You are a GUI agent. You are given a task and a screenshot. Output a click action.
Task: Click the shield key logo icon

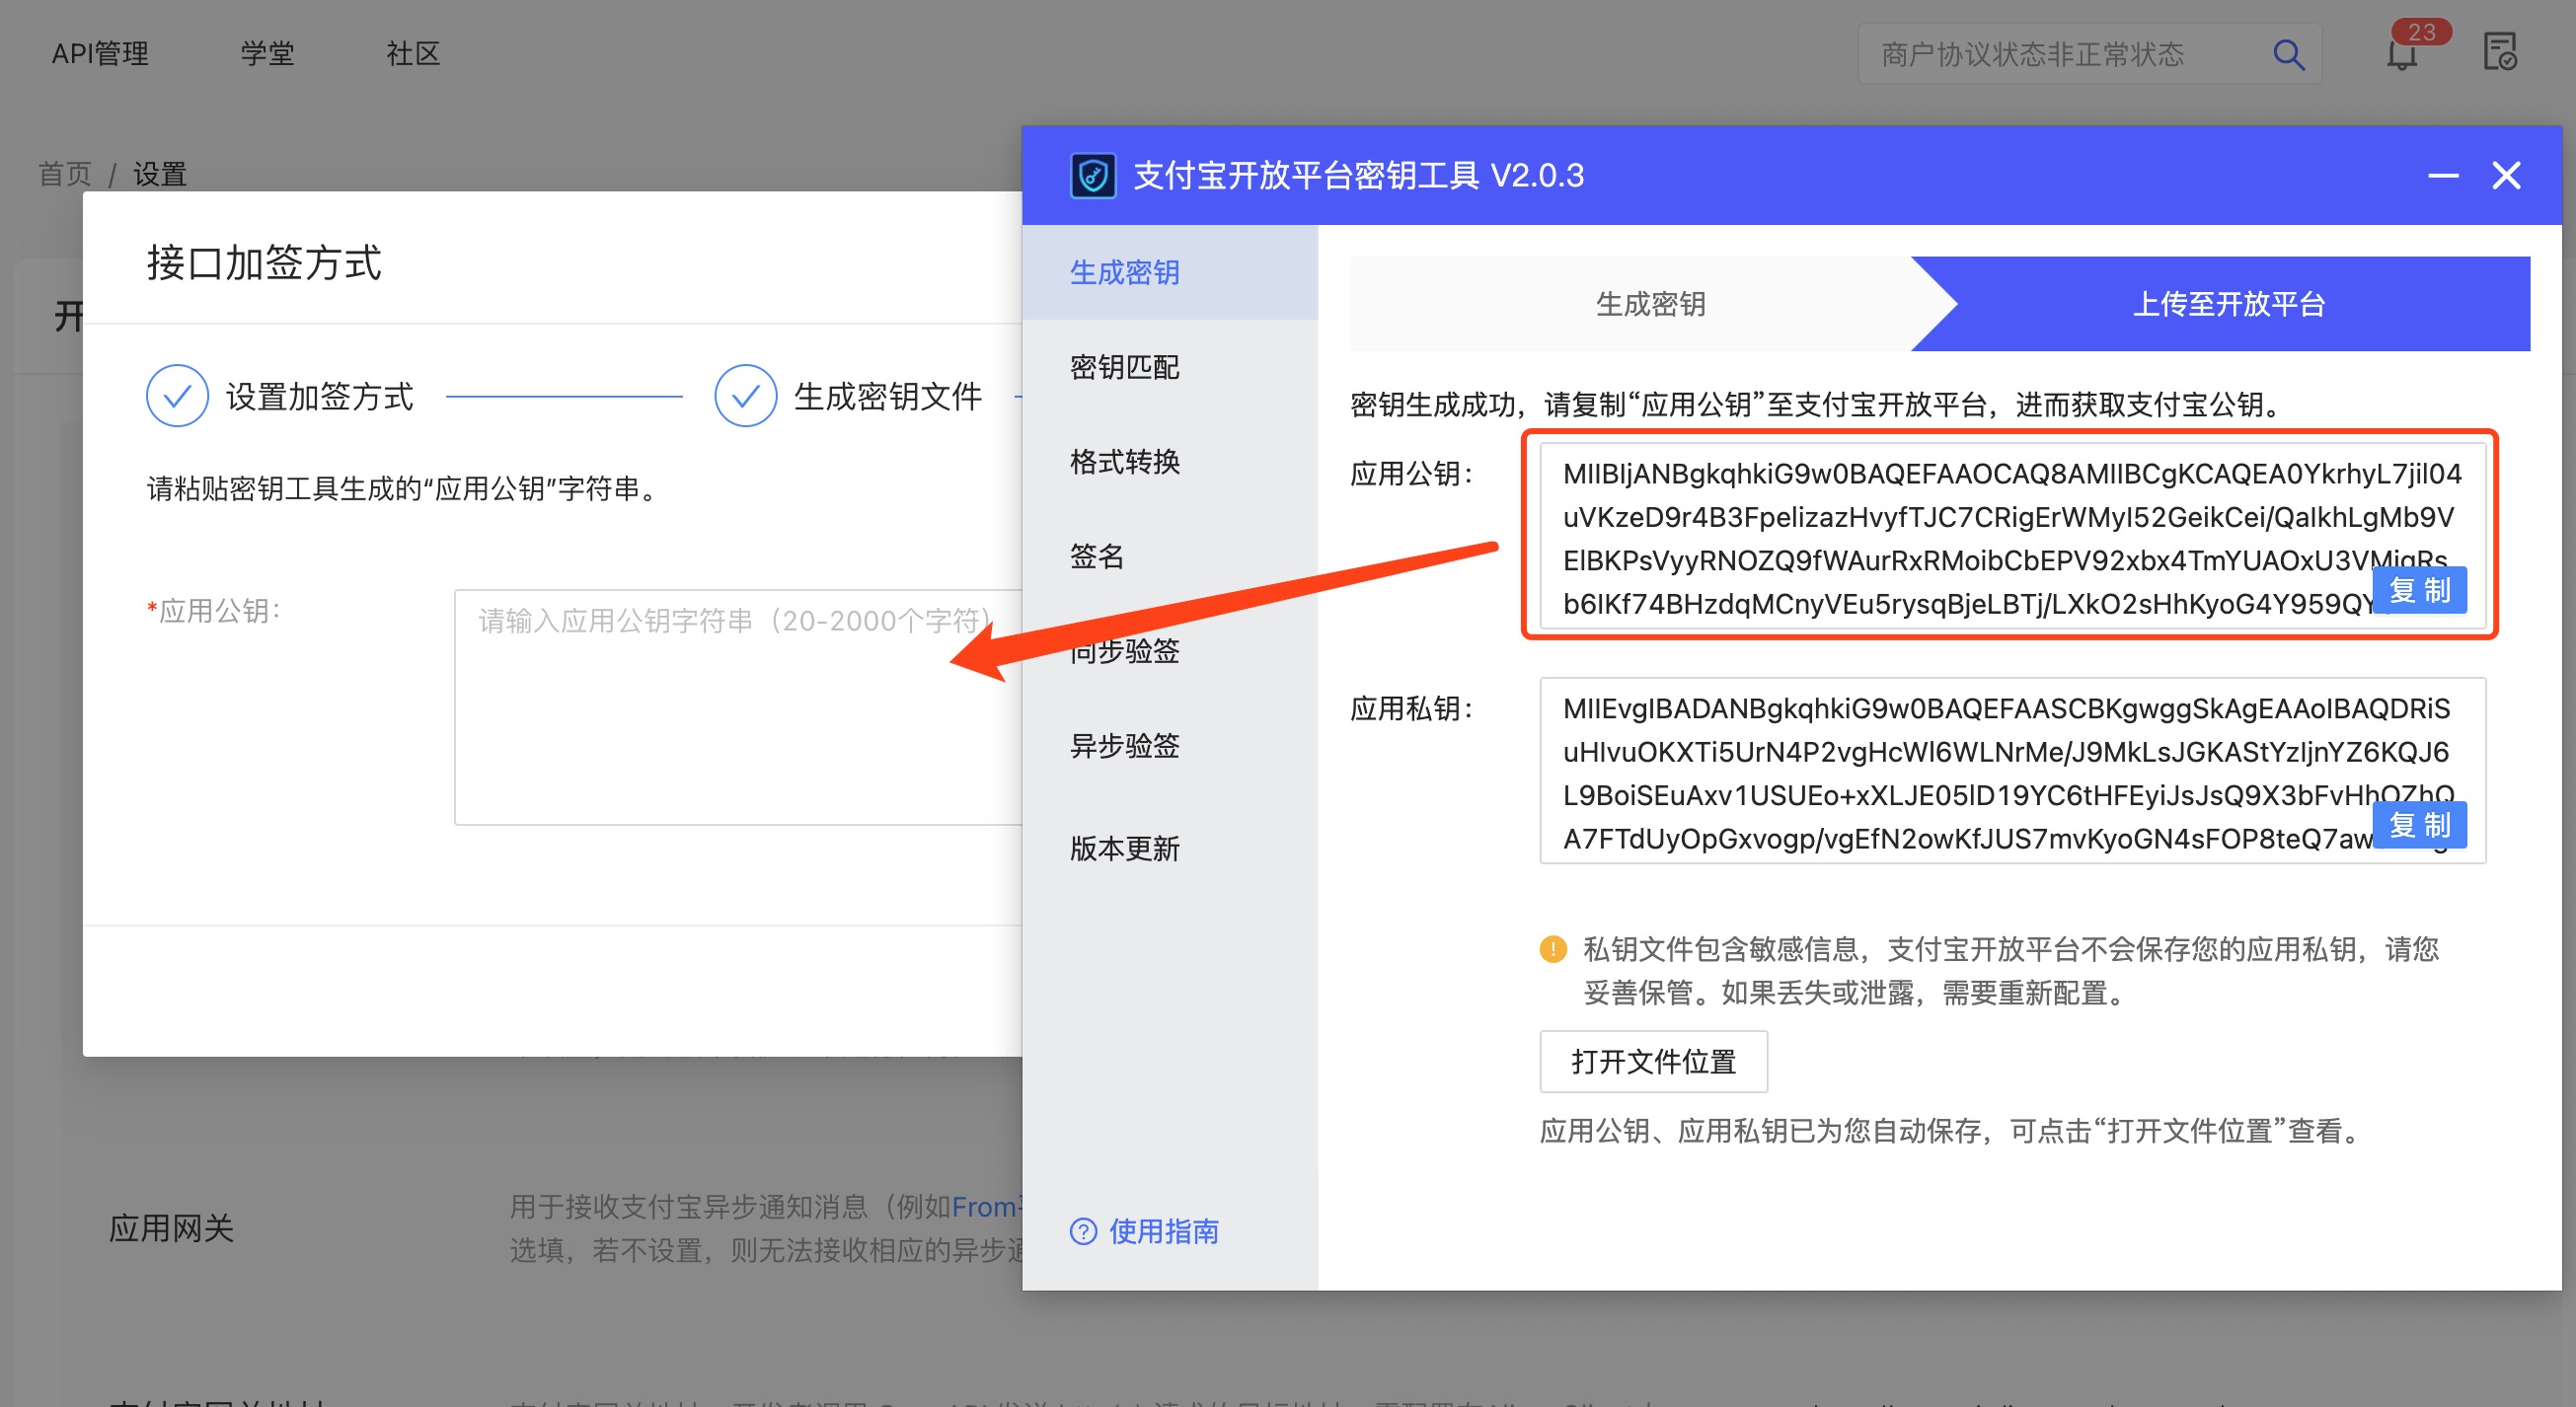coord(1092,176)
